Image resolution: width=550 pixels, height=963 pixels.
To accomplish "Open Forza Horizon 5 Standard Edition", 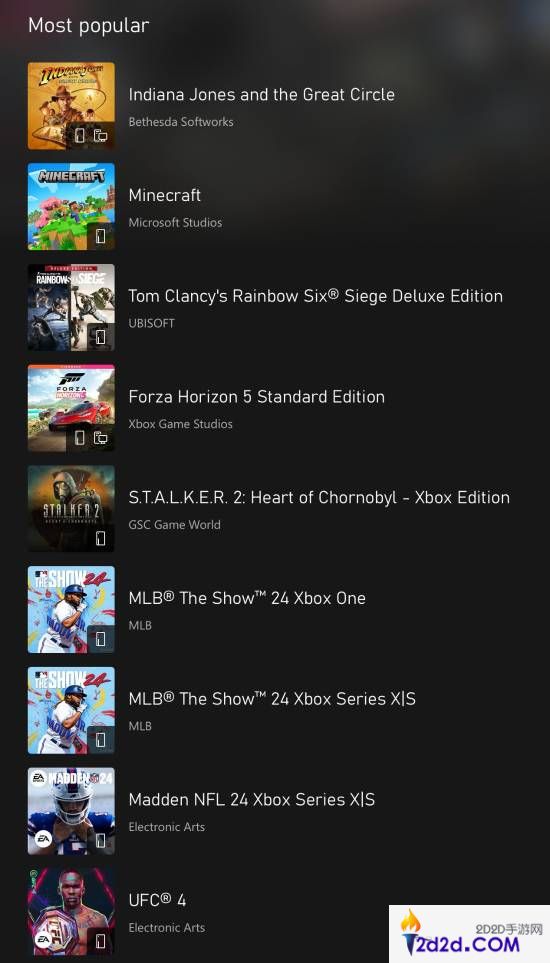I will tap(257, 397).
